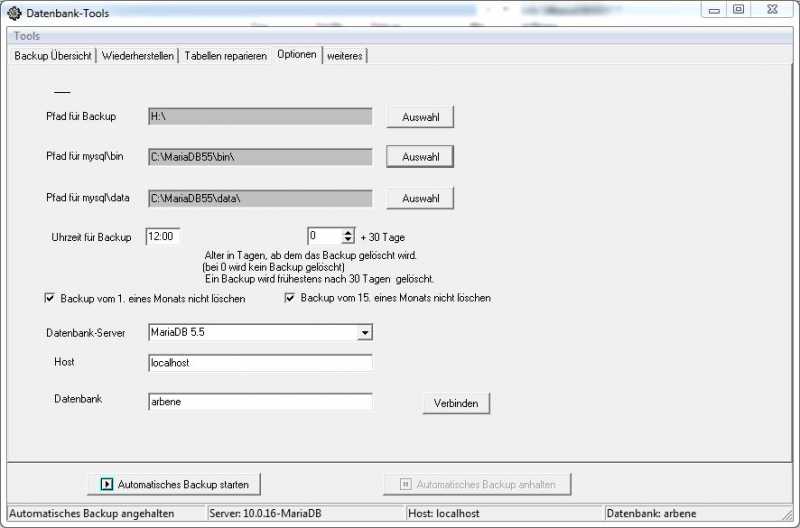Image resolution: width=800 pixels, height=528 pixels.
Task: Open the Wiederherstellen tab
Action: 139,56
